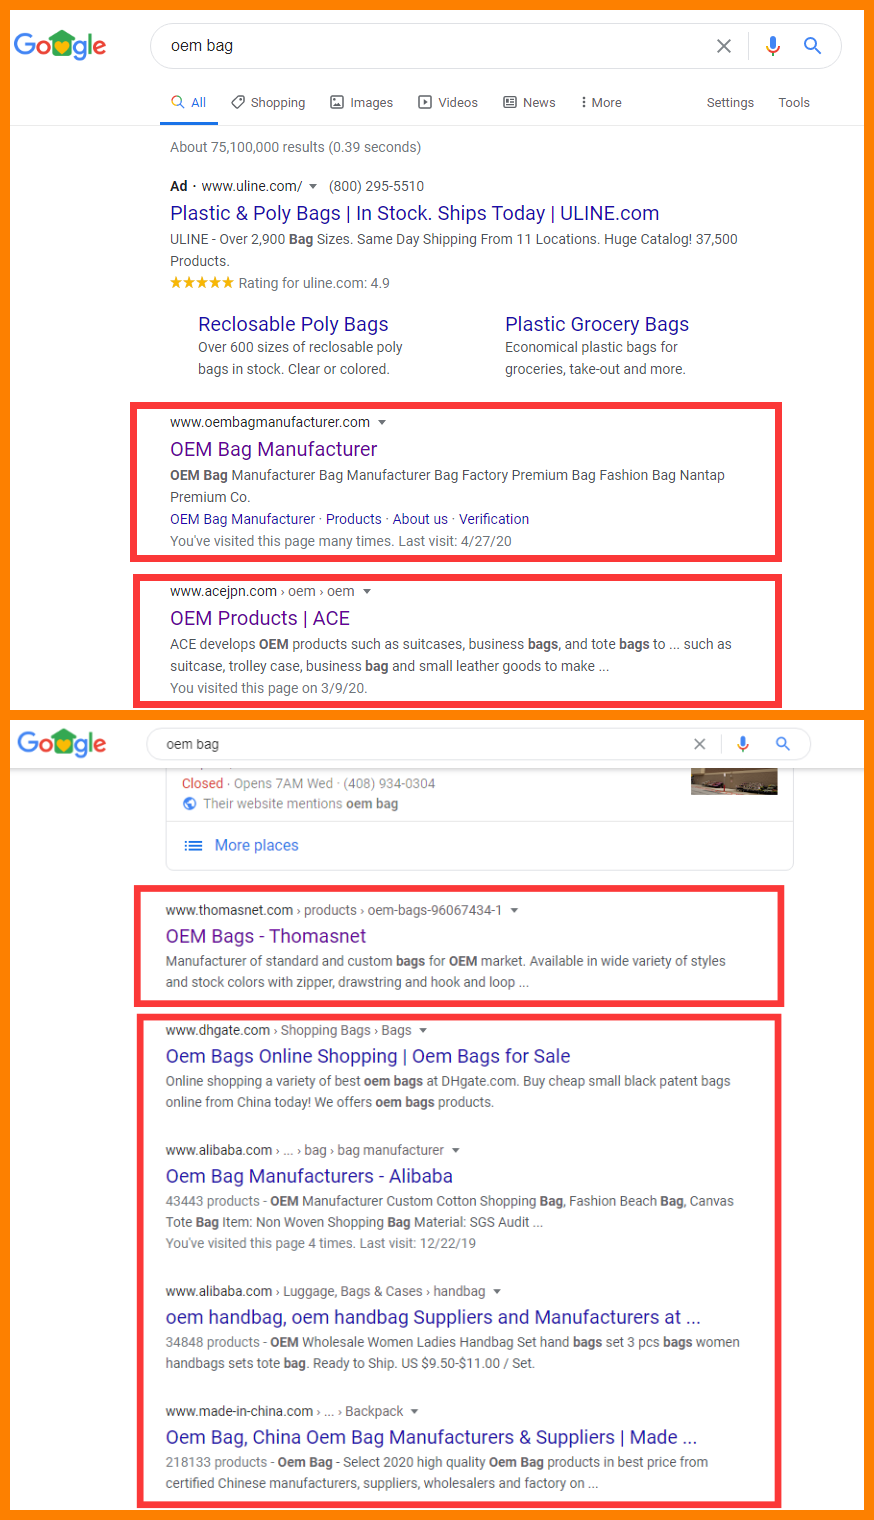Screen dimensions: 874x1520
Task: Open the Products sitelink under OEM Bag Manufacturer
Action: (354, 519)
